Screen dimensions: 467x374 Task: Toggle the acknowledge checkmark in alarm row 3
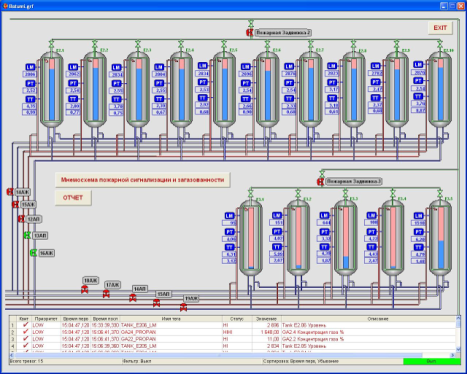coord(25,339)
